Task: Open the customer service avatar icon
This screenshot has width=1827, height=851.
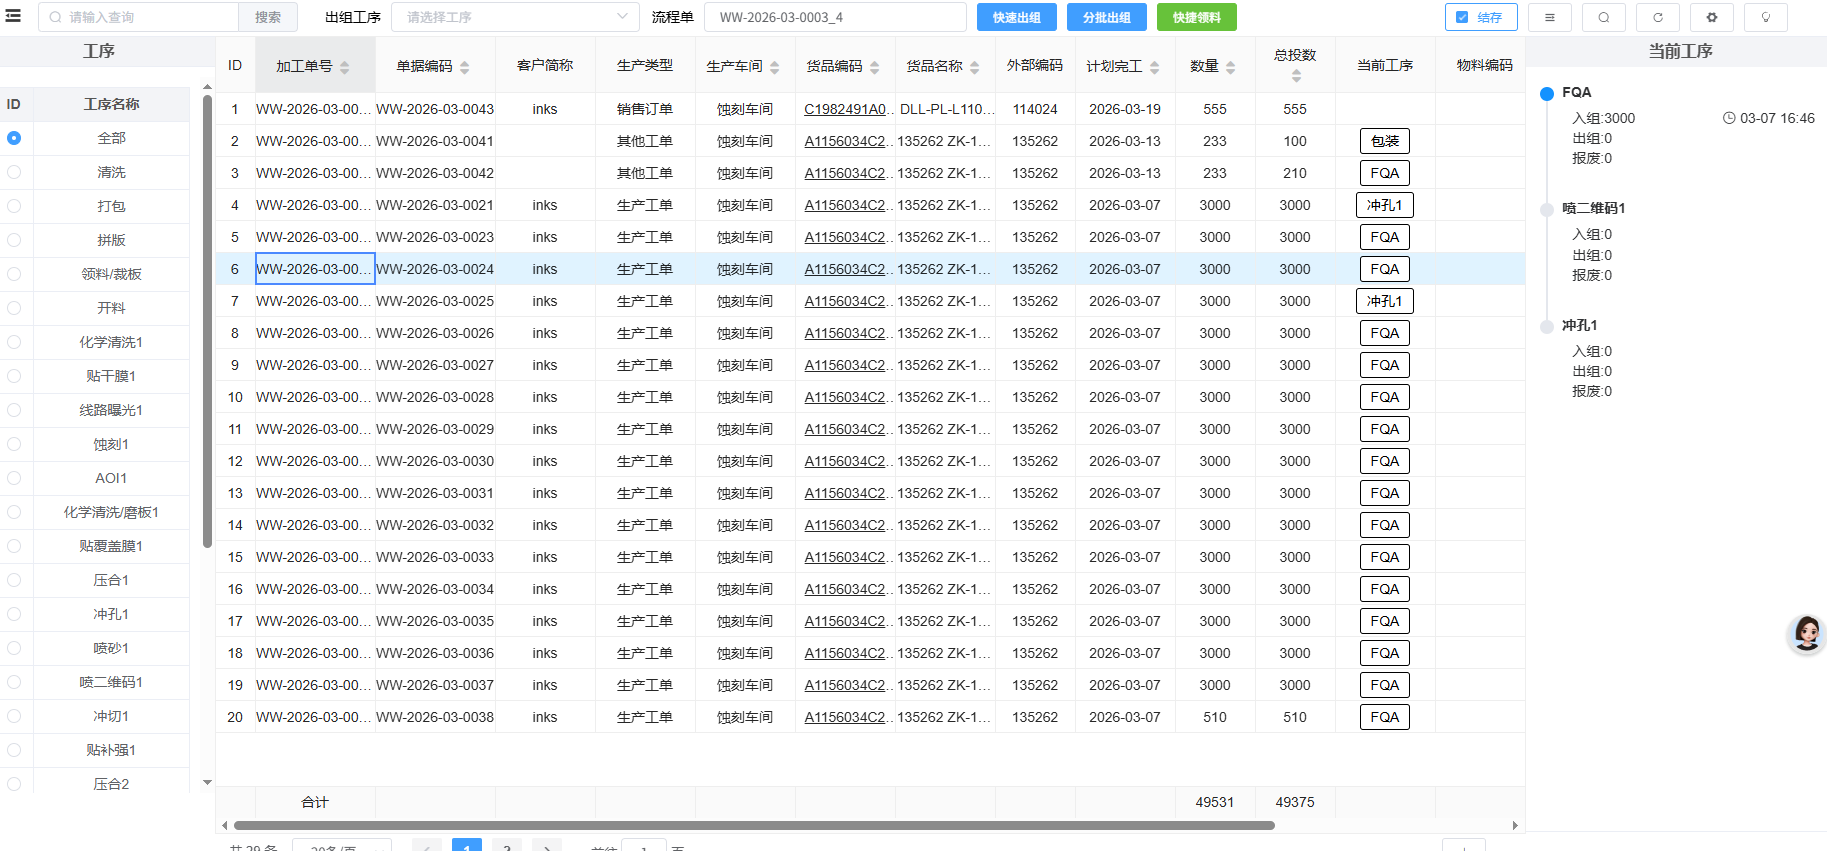Action: coord(1806,634)
